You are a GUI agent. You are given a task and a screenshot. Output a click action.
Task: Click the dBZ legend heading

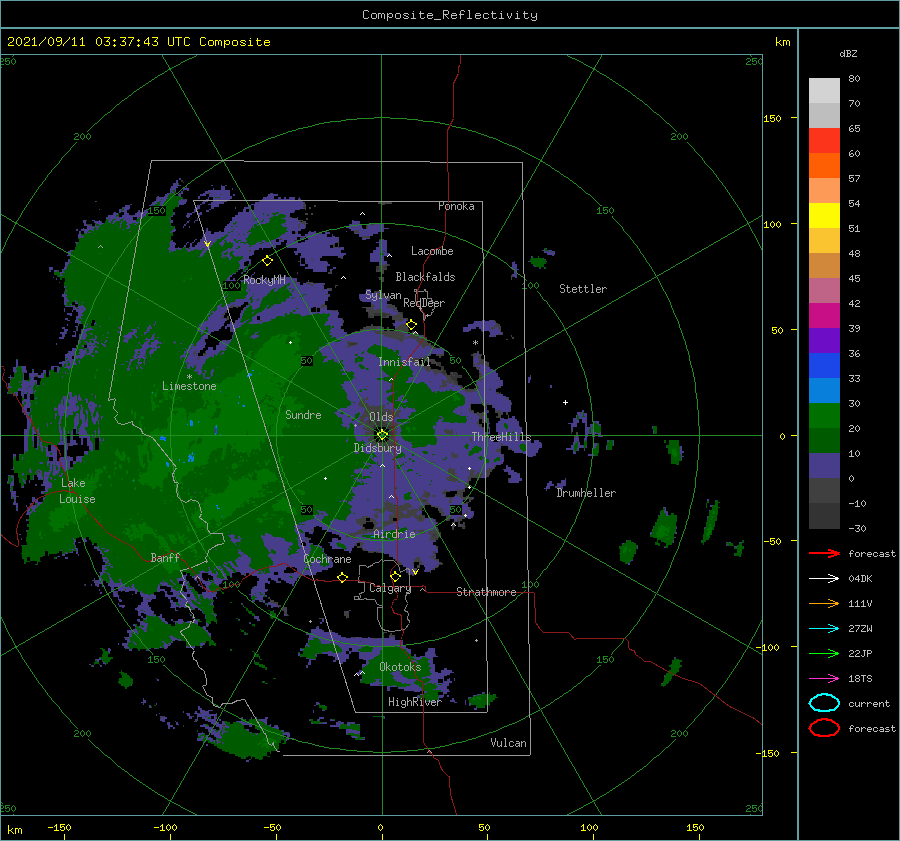coord(848,53)
